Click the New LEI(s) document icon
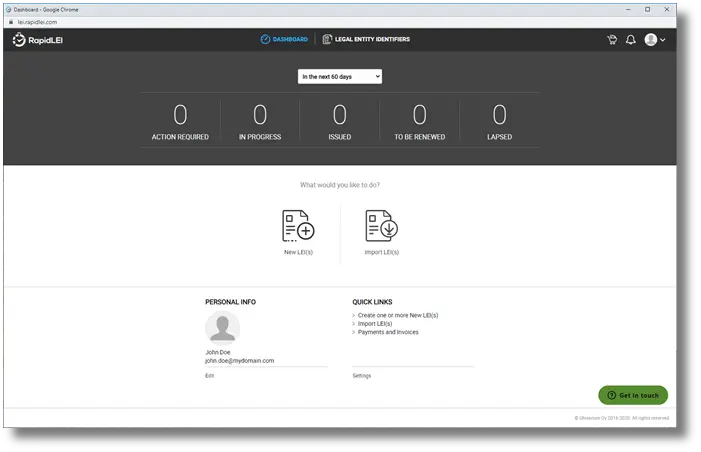This screenshot has width=701, height=452. (298, 226)
